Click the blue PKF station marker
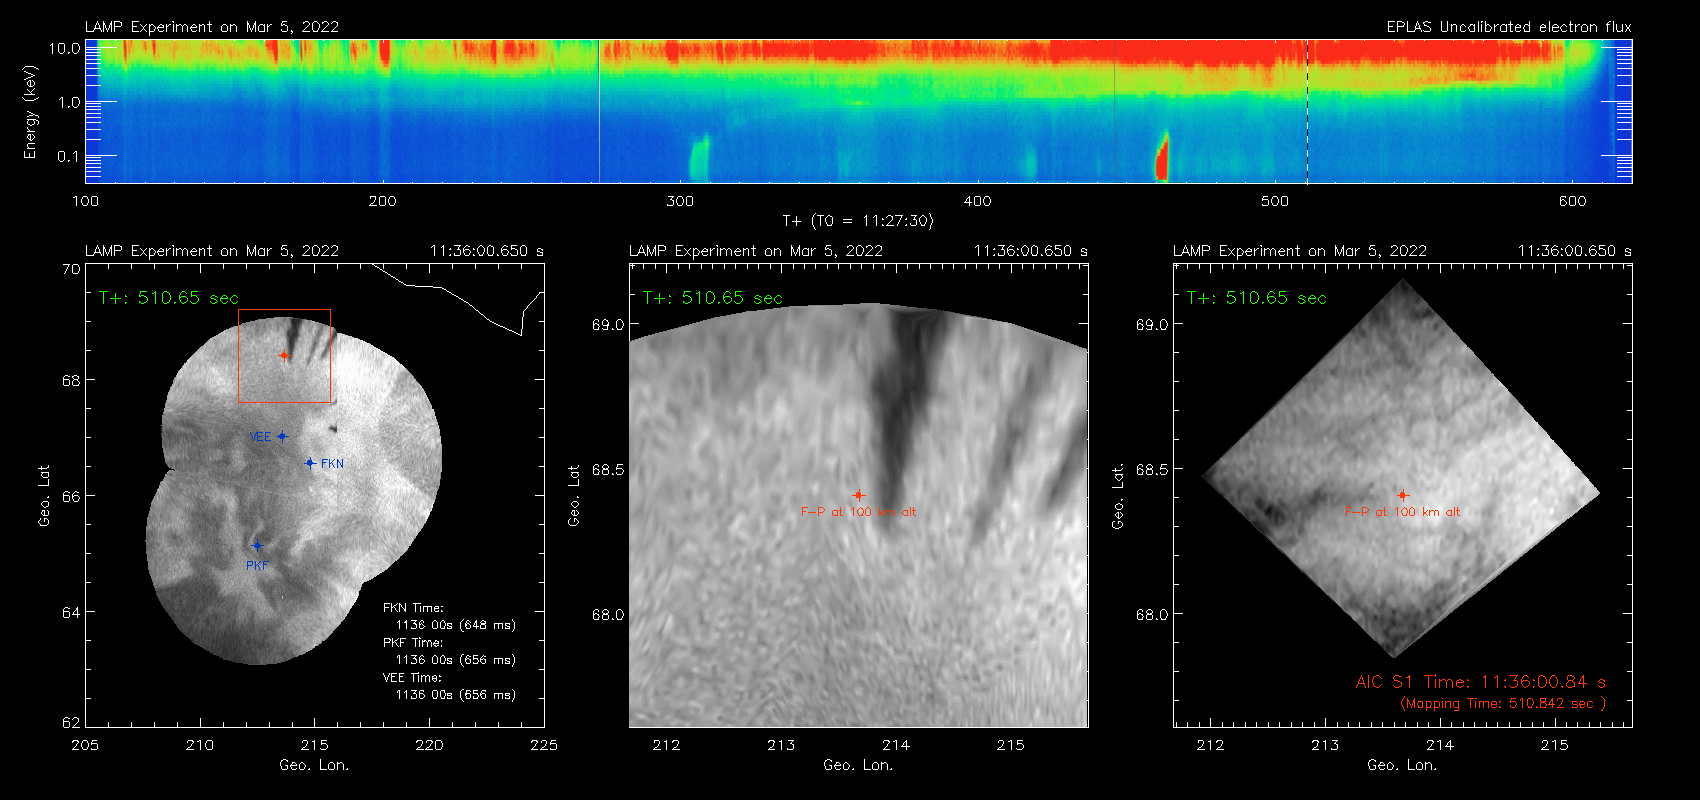 257,545
